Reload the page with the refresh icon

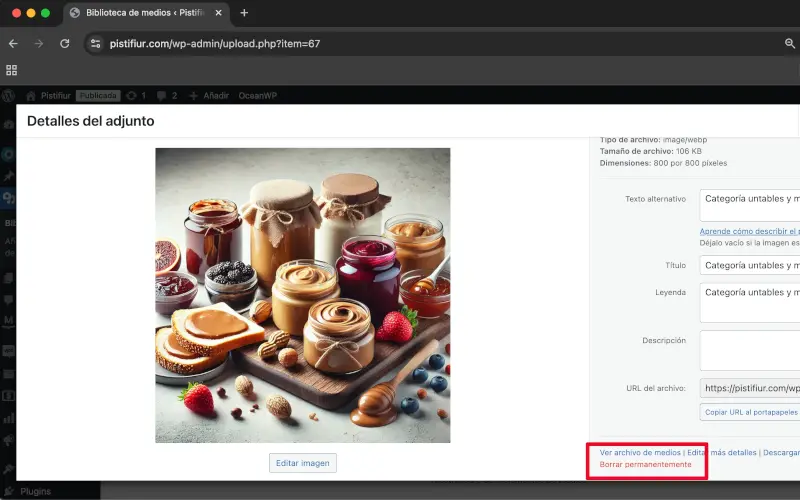click(x=65, y=44)
